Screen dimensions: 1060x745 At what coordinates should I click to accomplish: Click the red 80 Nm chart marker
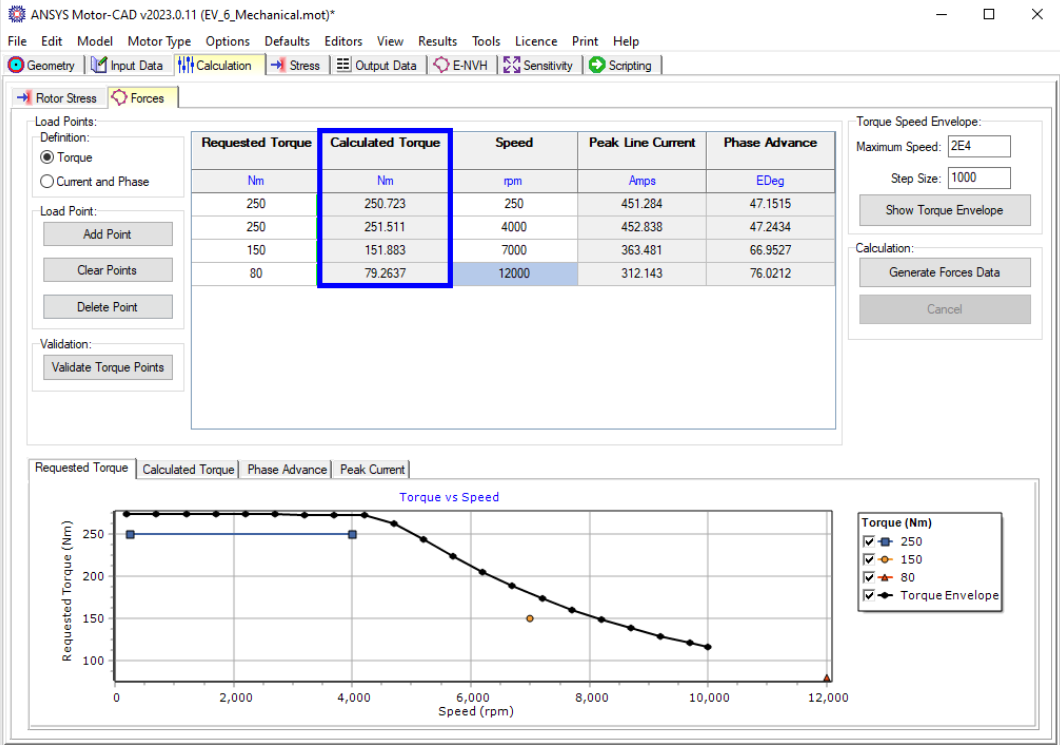[x=827, y=677]
